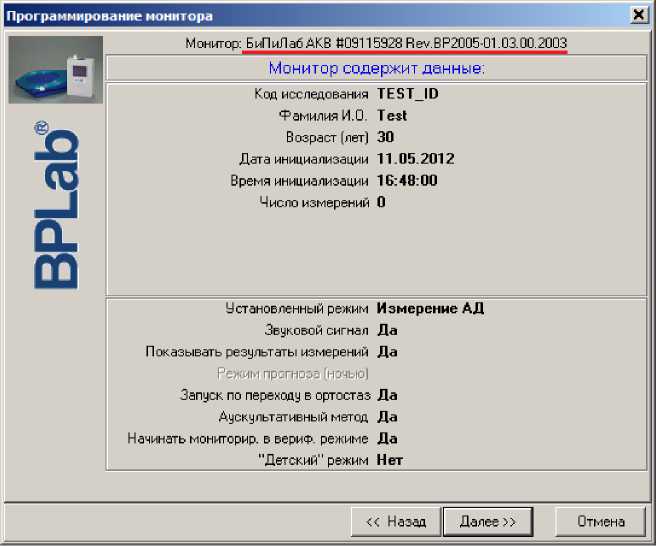This screenshot has width=656, height=546.
Task: Click the Звуковой сигнал value Да
Action: (x=387, y=330)
